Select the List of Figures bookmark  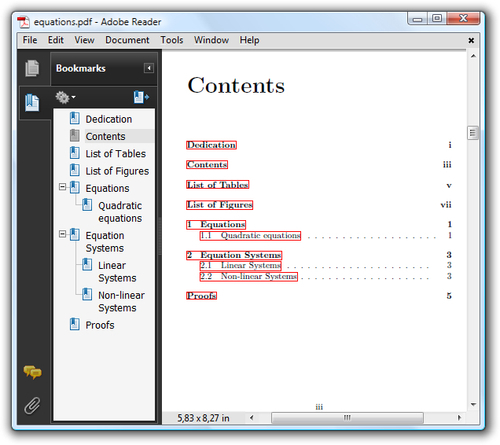pyautogui.click(x=117, y=171)
